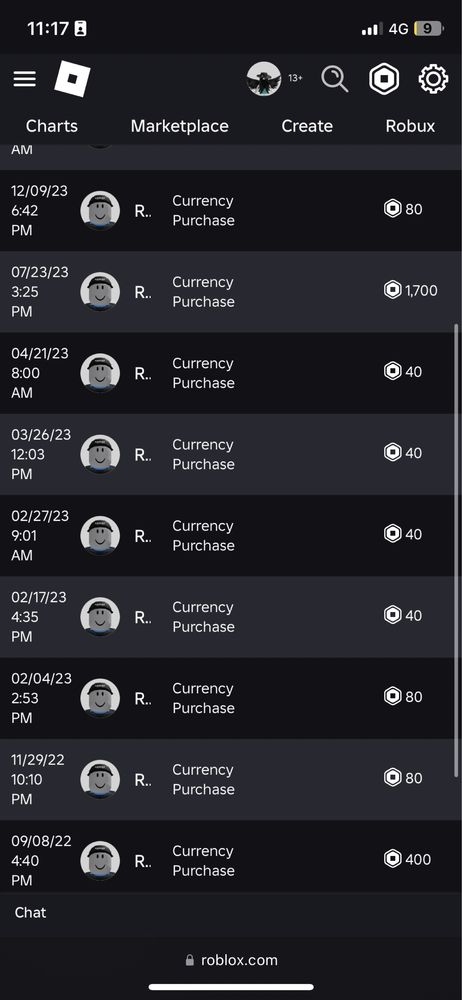This screenshot has height=1000, width=462.
Task: Tap the R.. username on 02/04/23 row
Action: pos(143,698)
